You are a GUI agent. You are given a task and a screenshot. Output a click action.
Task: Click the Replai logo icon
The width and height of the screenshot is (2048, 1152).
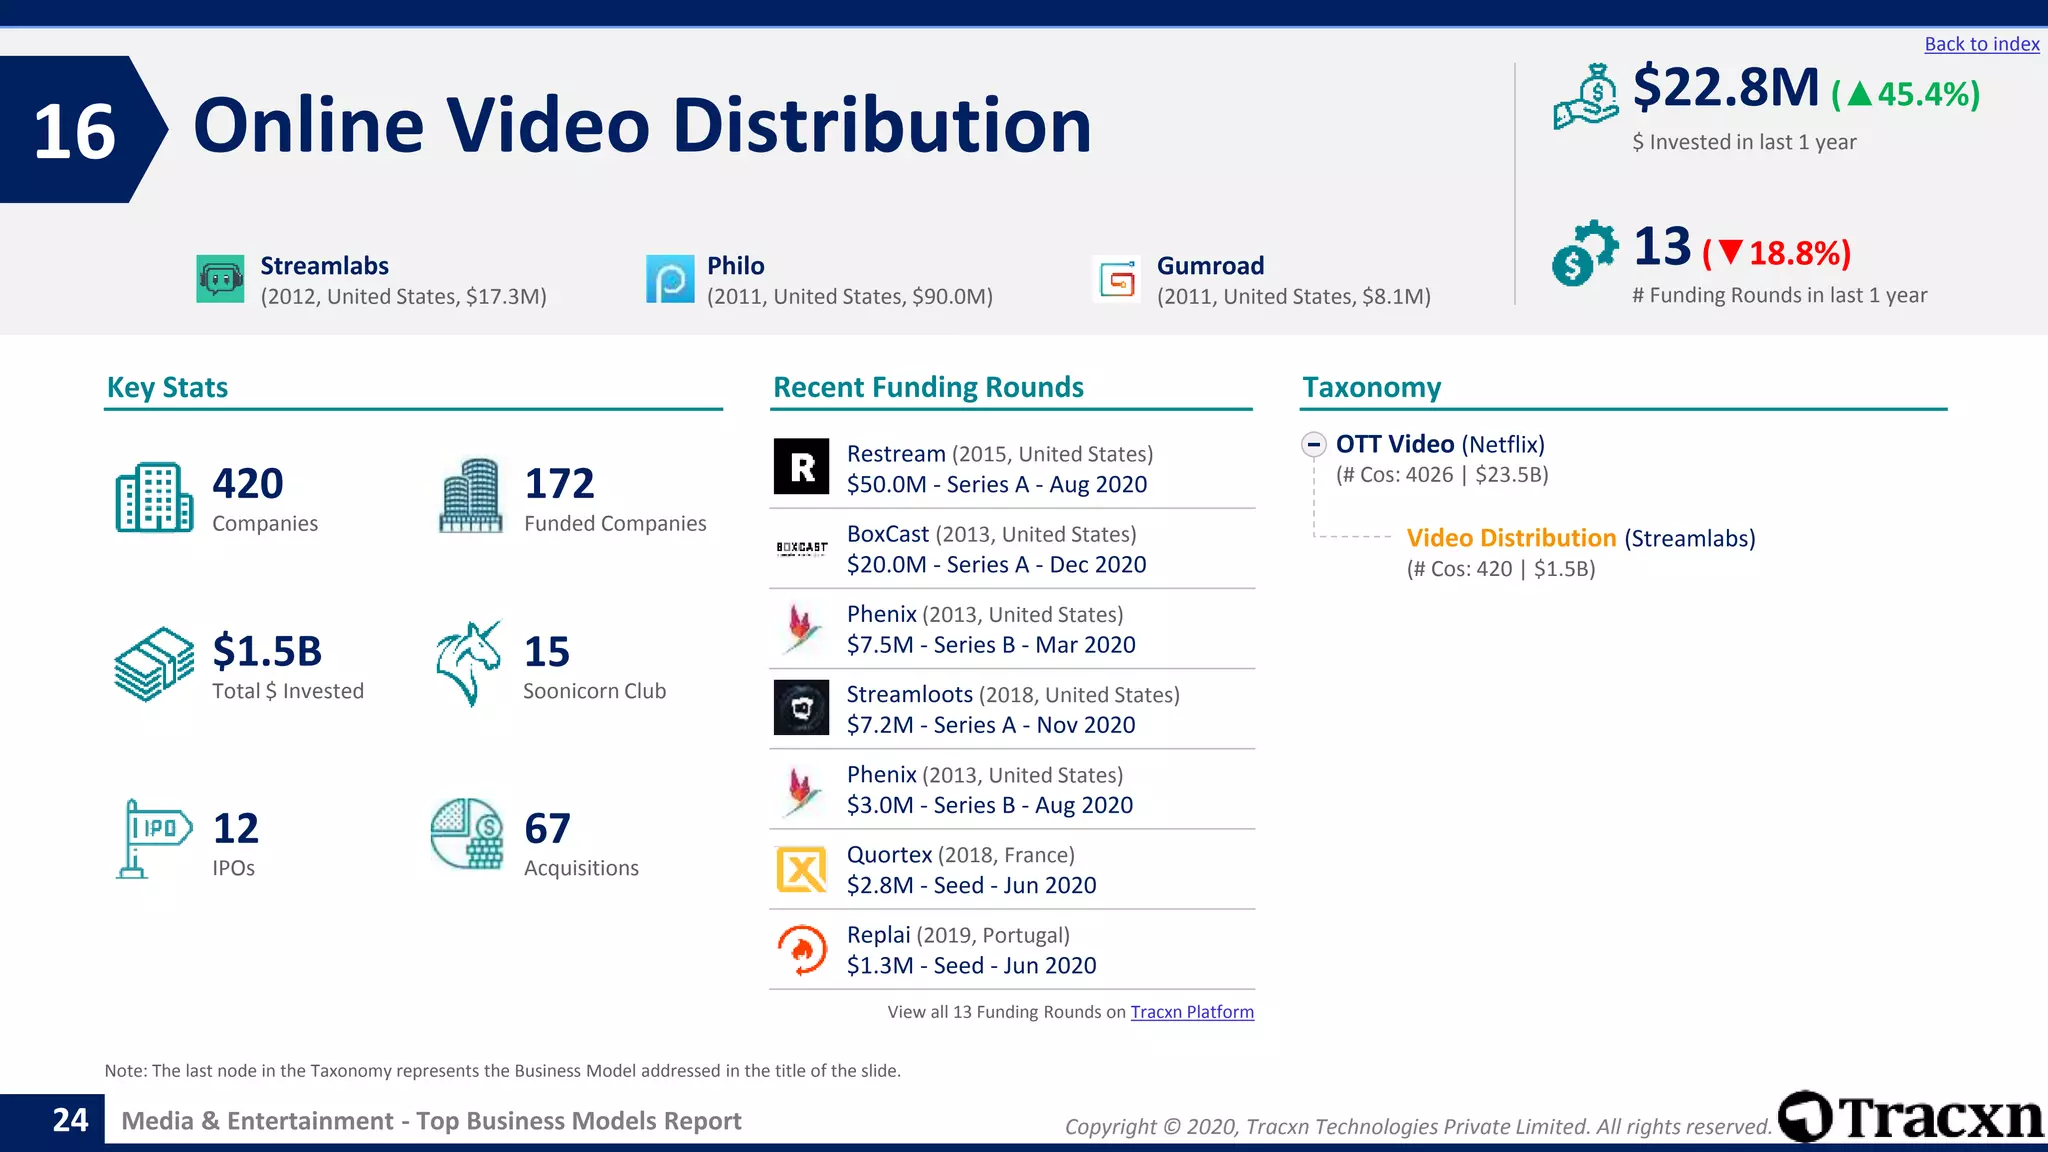[802, 950]
